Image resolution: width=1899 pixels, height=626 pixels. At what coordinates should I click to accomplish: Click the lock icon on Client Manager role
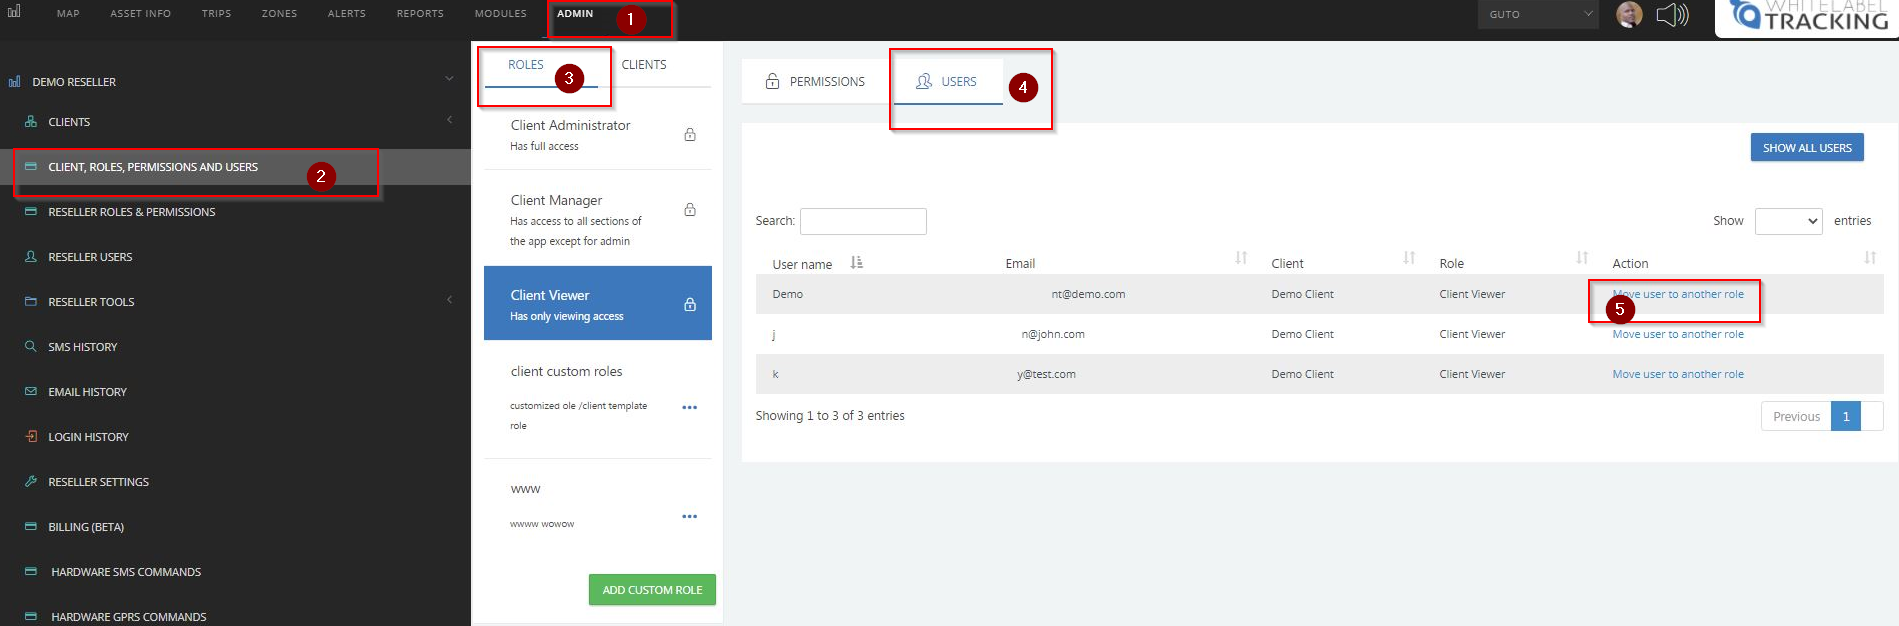tap(690, 209)
